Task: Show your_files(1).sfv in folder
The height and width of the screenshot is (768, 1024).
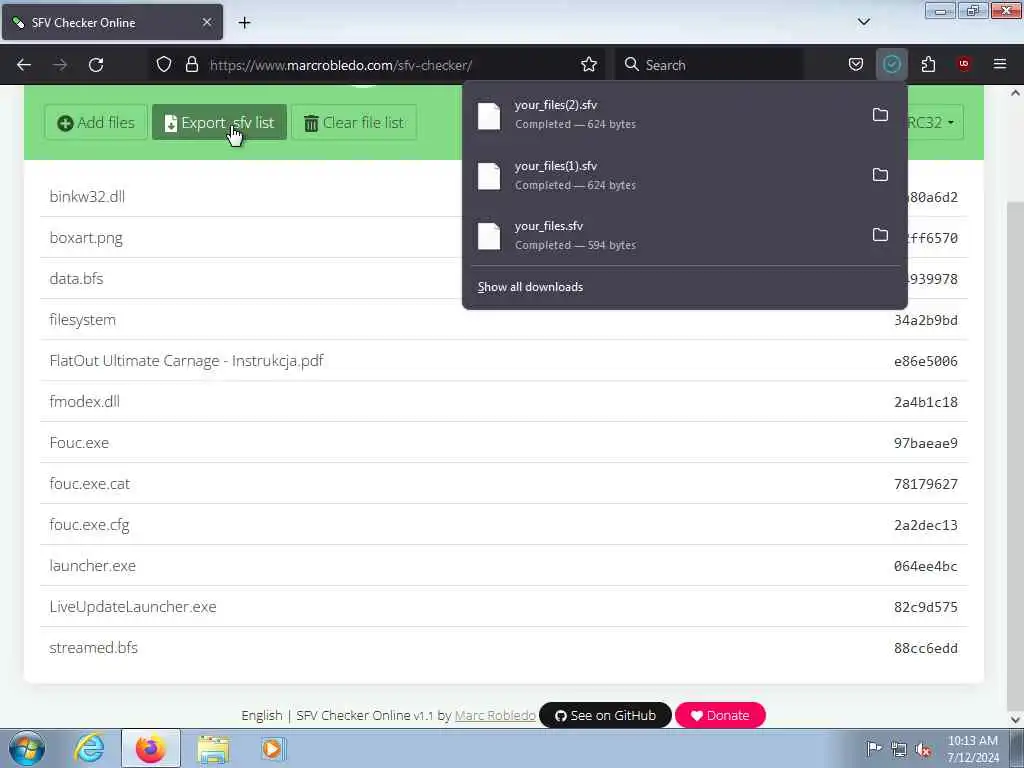Action: (880, 175)
